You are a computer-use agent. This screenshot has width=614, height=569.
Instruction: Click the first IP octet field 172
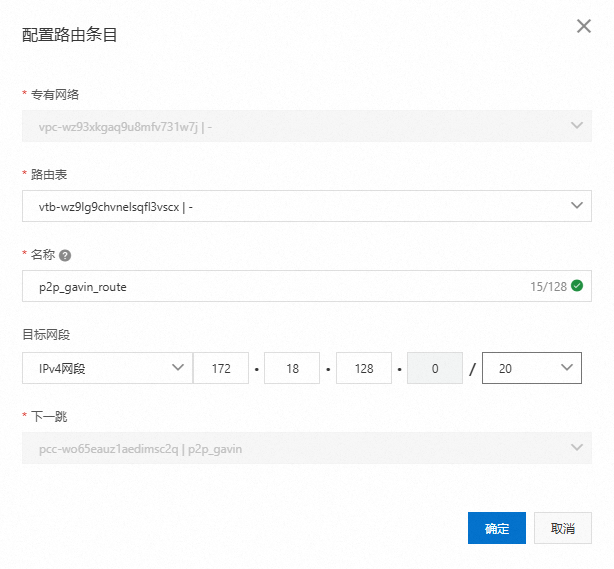point(221,368)
